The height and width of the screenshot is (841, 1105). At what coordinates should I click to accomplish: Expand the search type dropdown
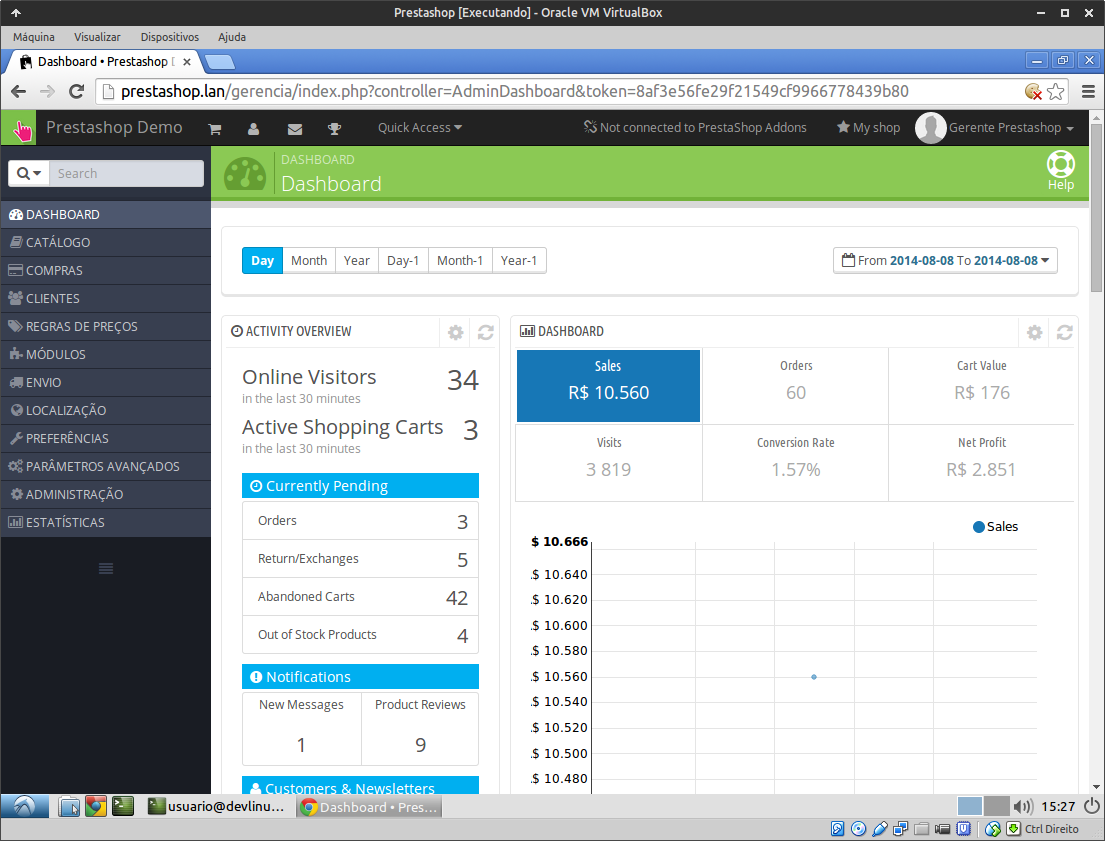point(29,173)
